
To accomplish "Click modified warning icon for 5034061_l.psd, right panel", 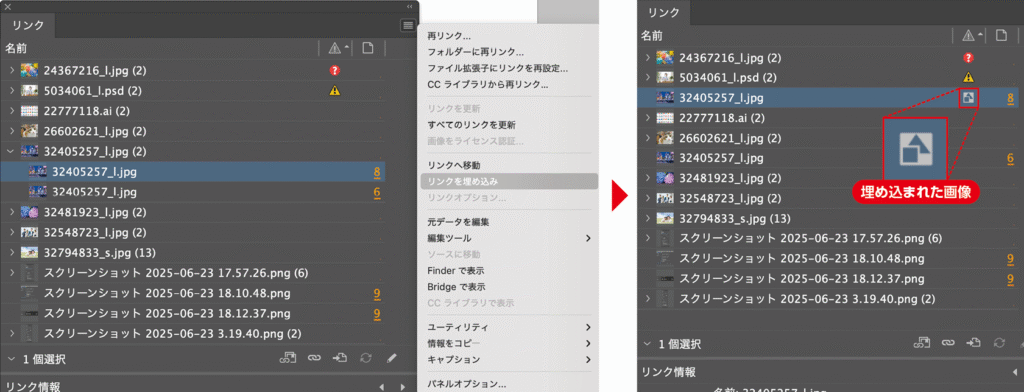I will point(968,78).
